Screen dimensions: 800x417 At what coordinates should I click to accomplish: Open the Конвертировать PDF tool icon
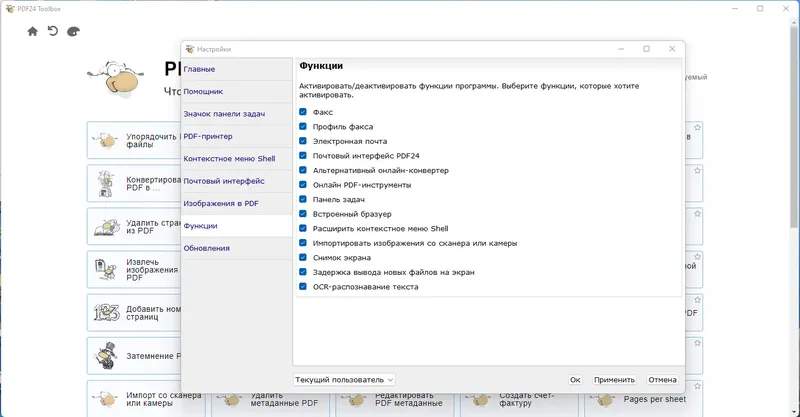click(106, 183)
